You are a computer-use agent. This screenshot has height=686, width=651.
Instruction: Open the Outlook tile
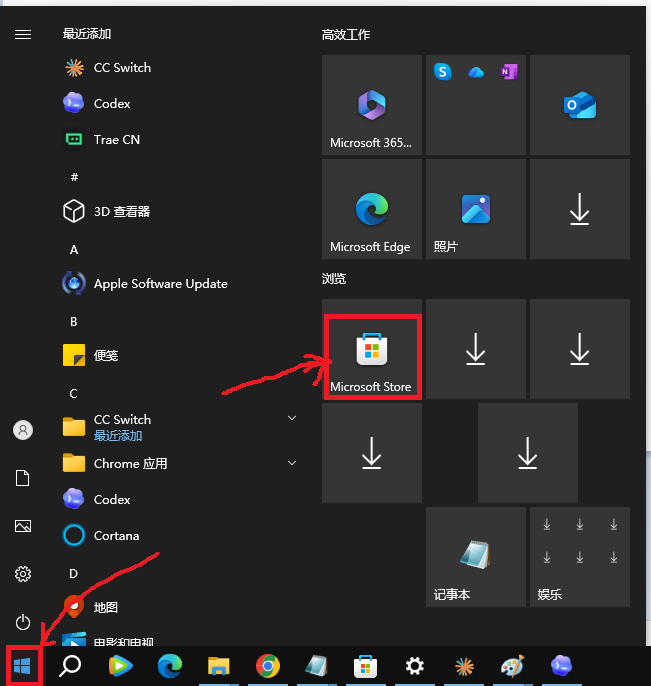pyautogui.click(x=580, y=105)
